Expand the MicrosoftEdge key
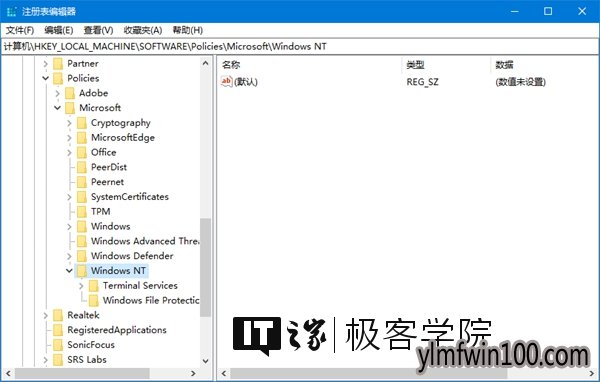This screenshot has height=382, width=600. click(69, 138)
